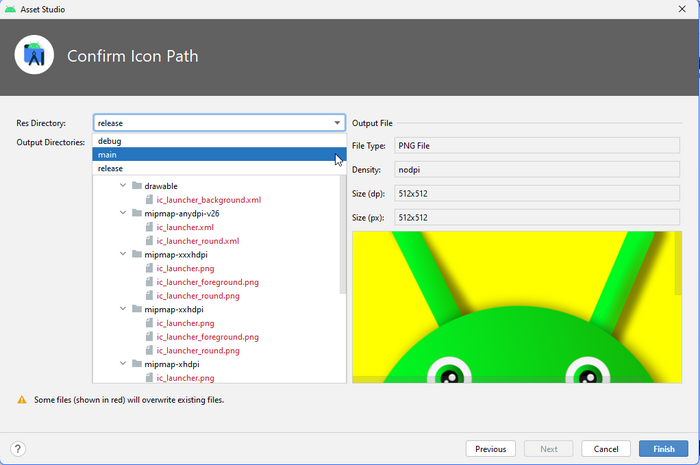
Task: Choose 'main' from the dropdown list
Action: click(x=108, y=155)
